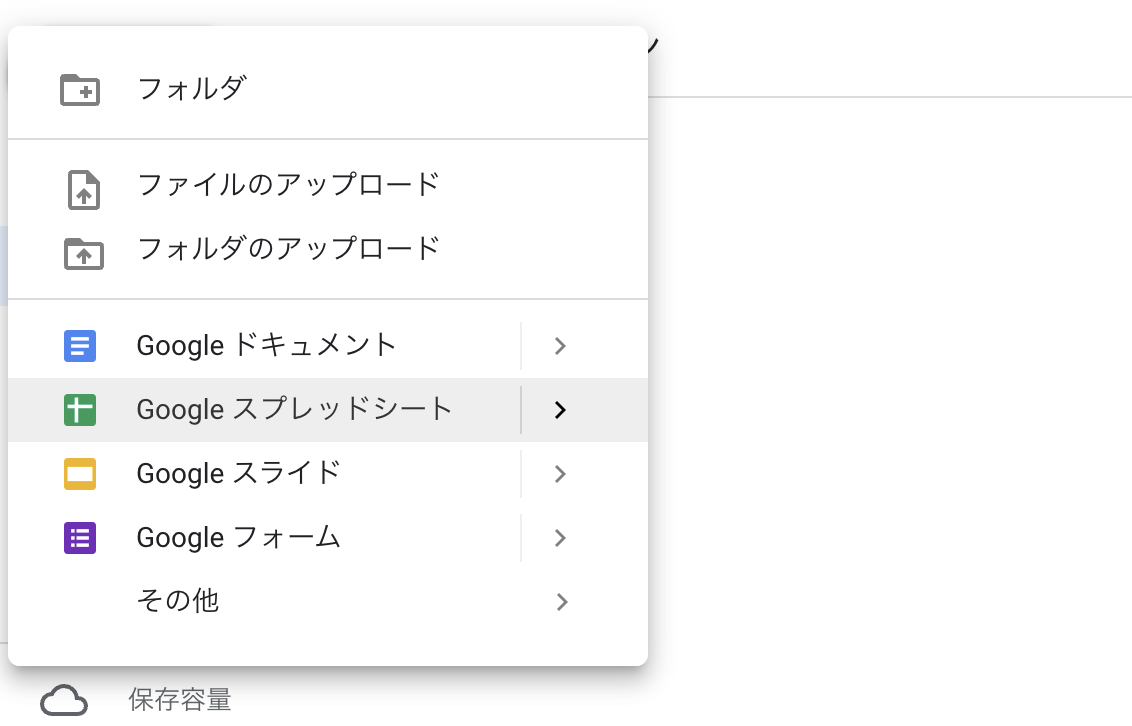The width and height of the screenshot is (1132, 726).
Task: Open the 保存容量 storage link
Action: 180,699
